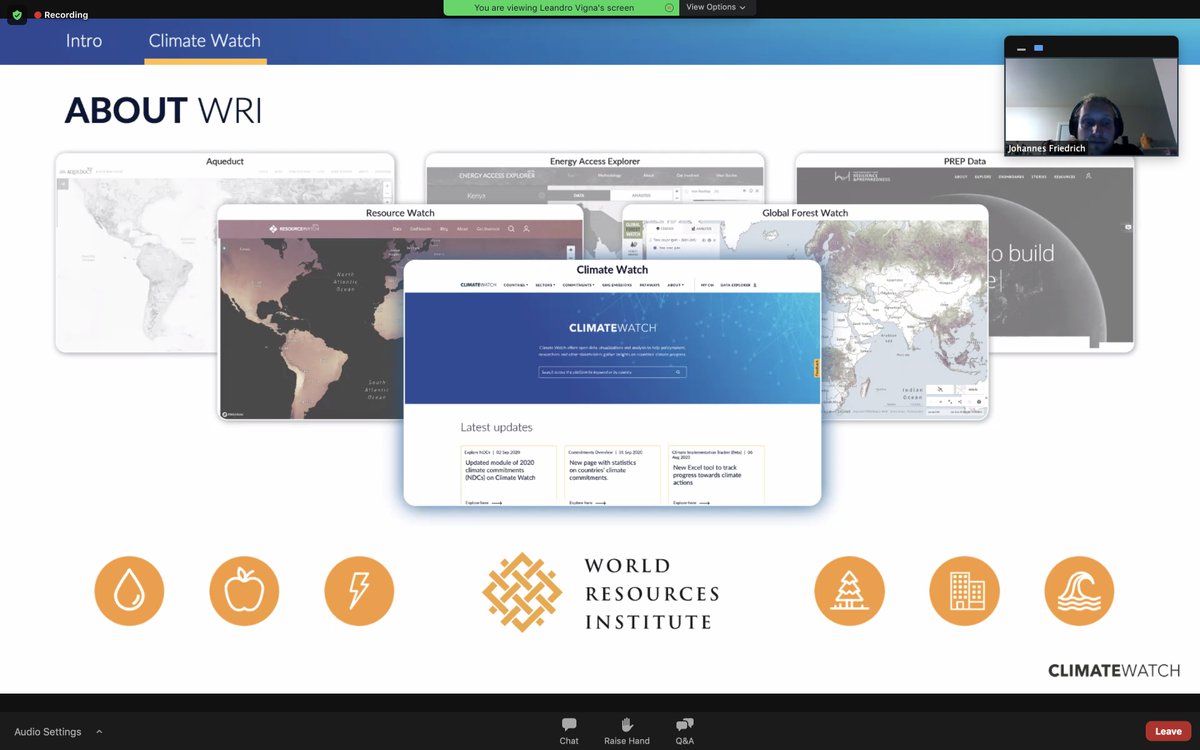The image size is (1200, 750).
Task: Click the orange pine trees forest icon
Action: (849, 591)
